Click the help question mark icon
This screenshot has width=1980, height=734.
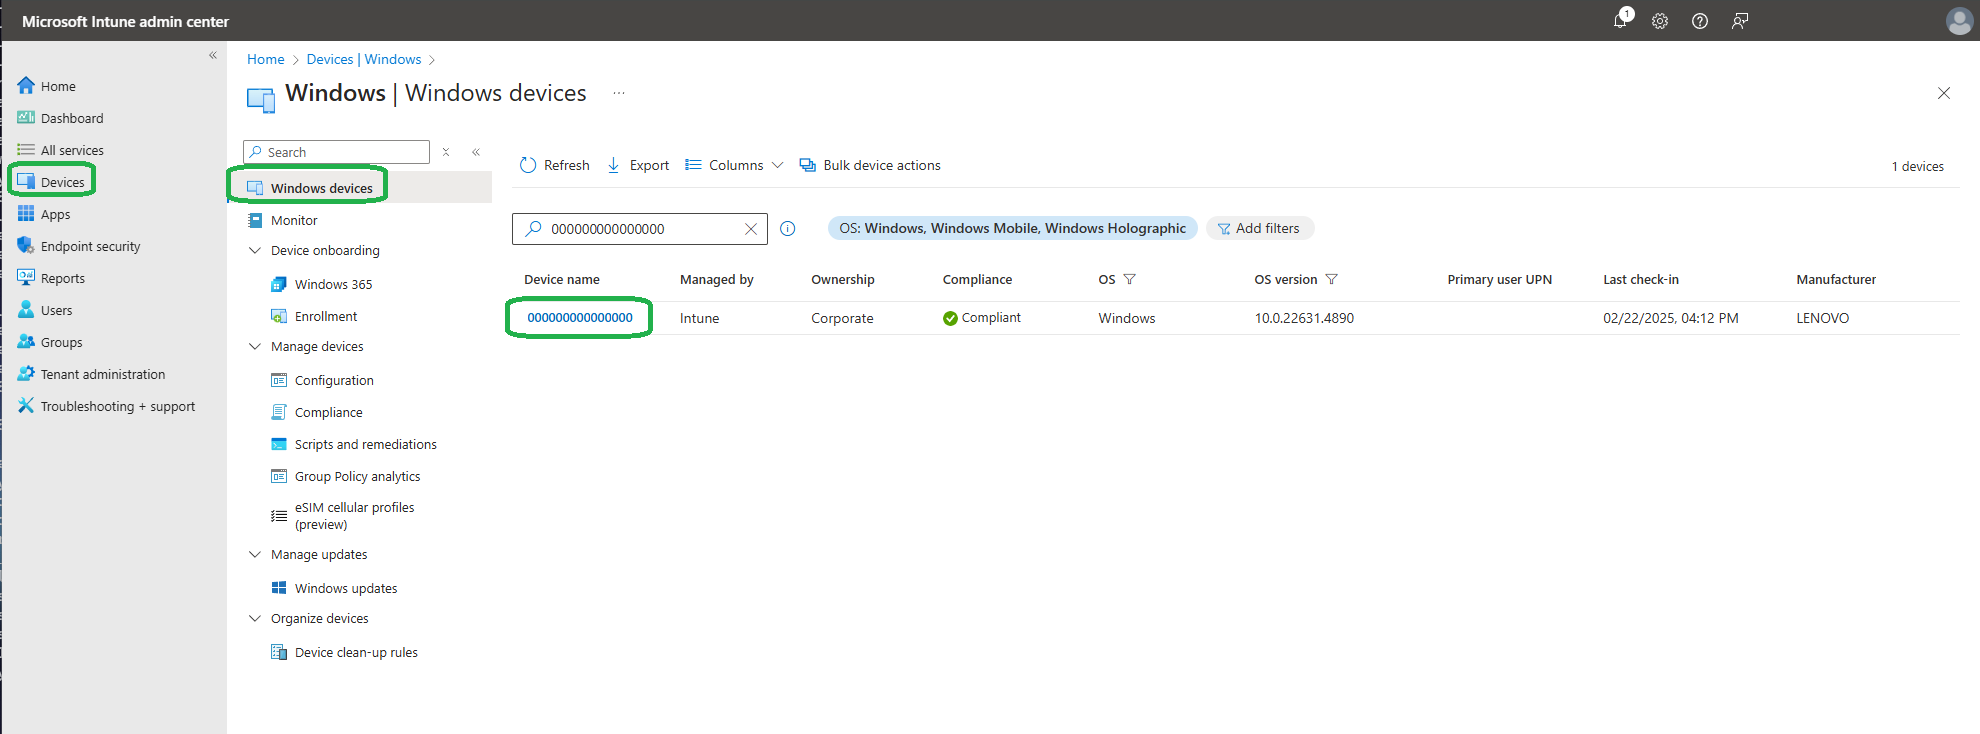point(1700,21)
